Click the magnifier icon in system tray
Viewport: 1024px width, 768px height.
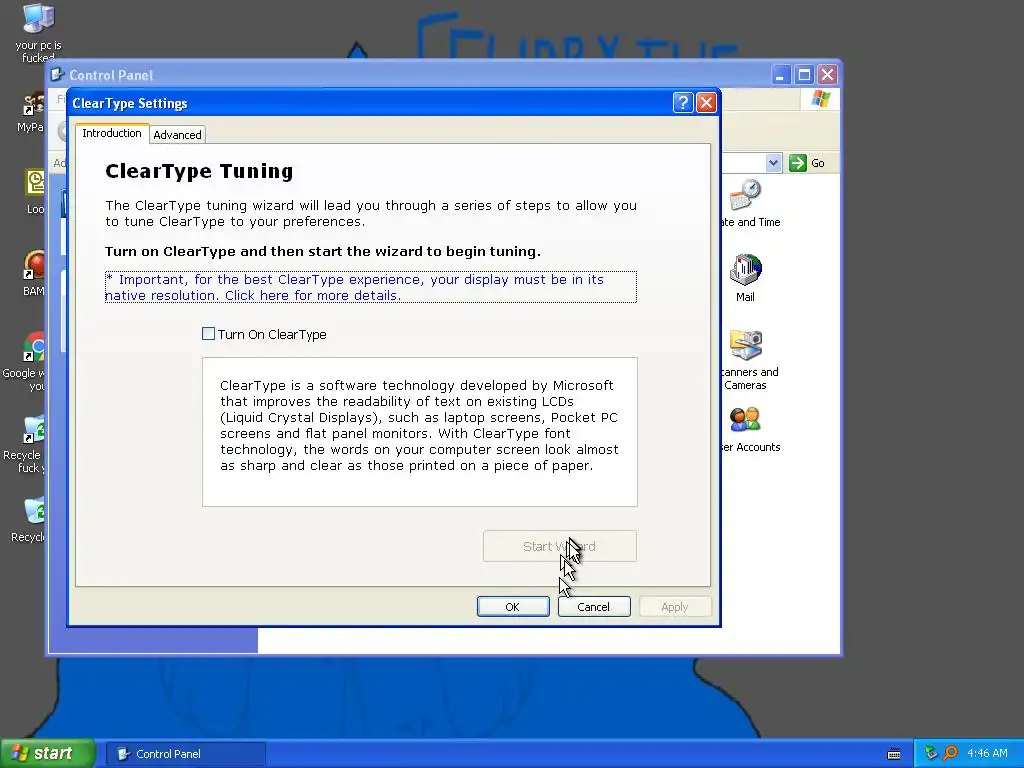click(x=951, y=754)
